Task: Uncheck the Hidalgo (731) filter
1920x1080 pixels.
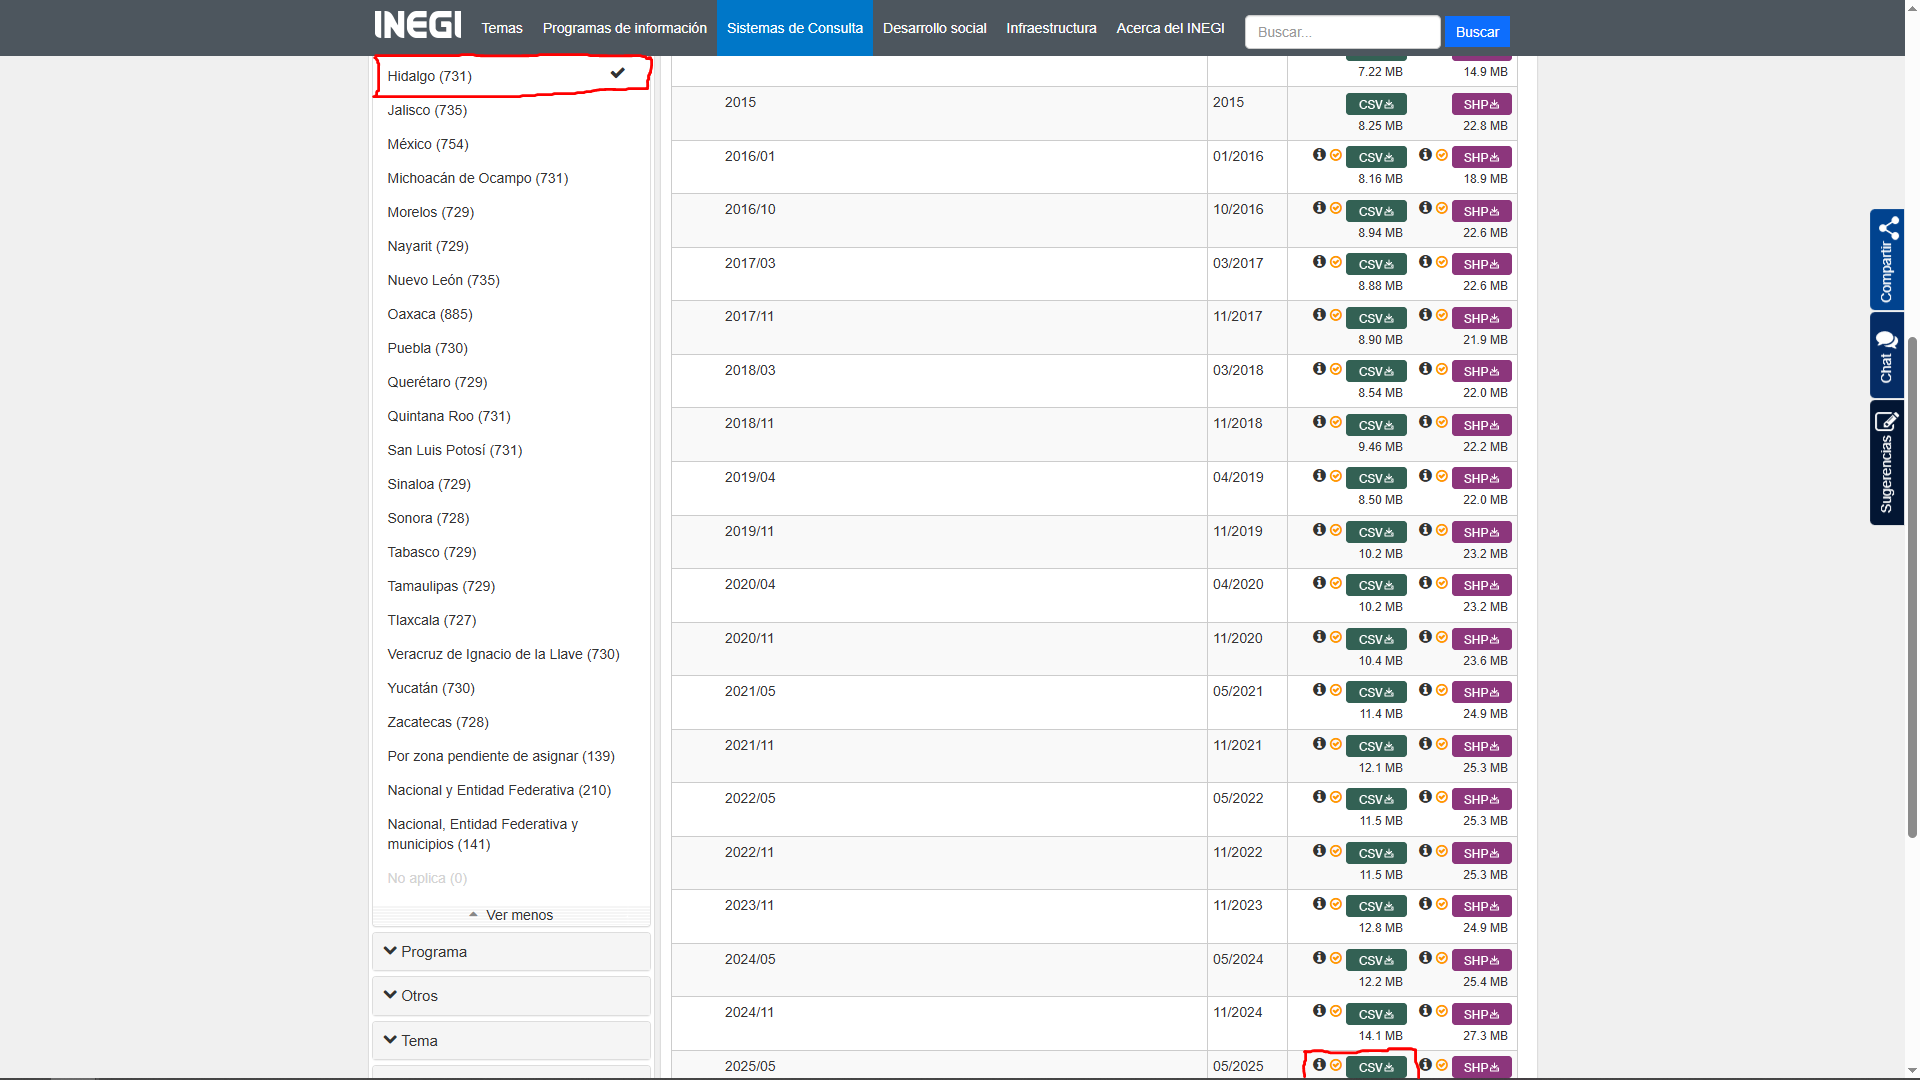Action: [511, 76]
